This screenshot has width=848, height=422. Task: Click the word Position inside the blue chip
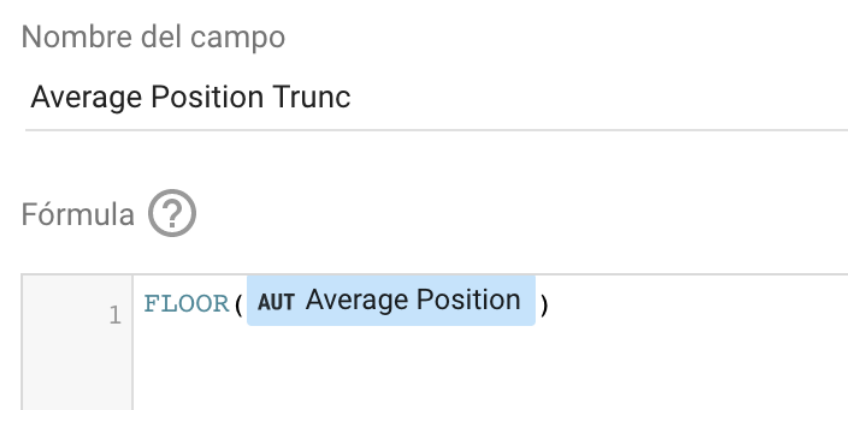[x=466, y=300]
